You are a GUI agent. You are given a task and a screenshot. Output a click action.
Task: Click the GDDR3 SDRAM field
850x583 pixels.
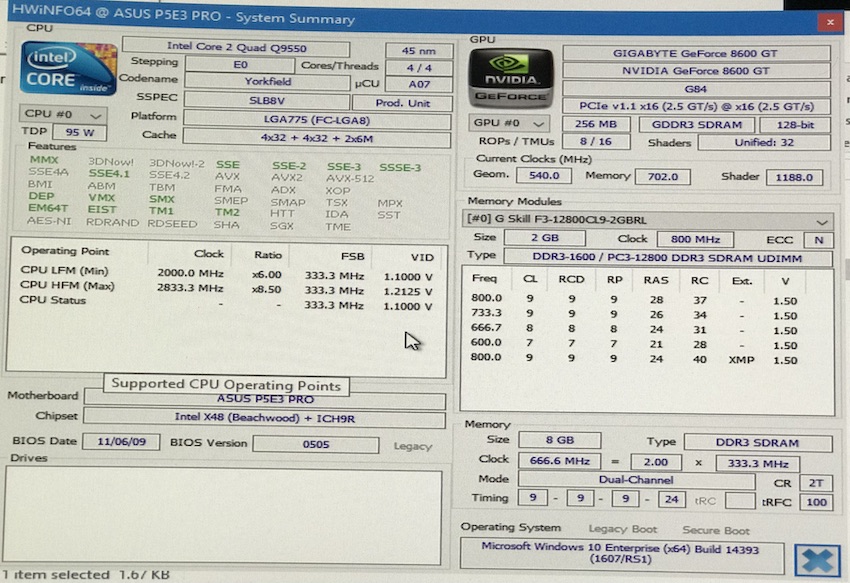click(x=697, y=125)
